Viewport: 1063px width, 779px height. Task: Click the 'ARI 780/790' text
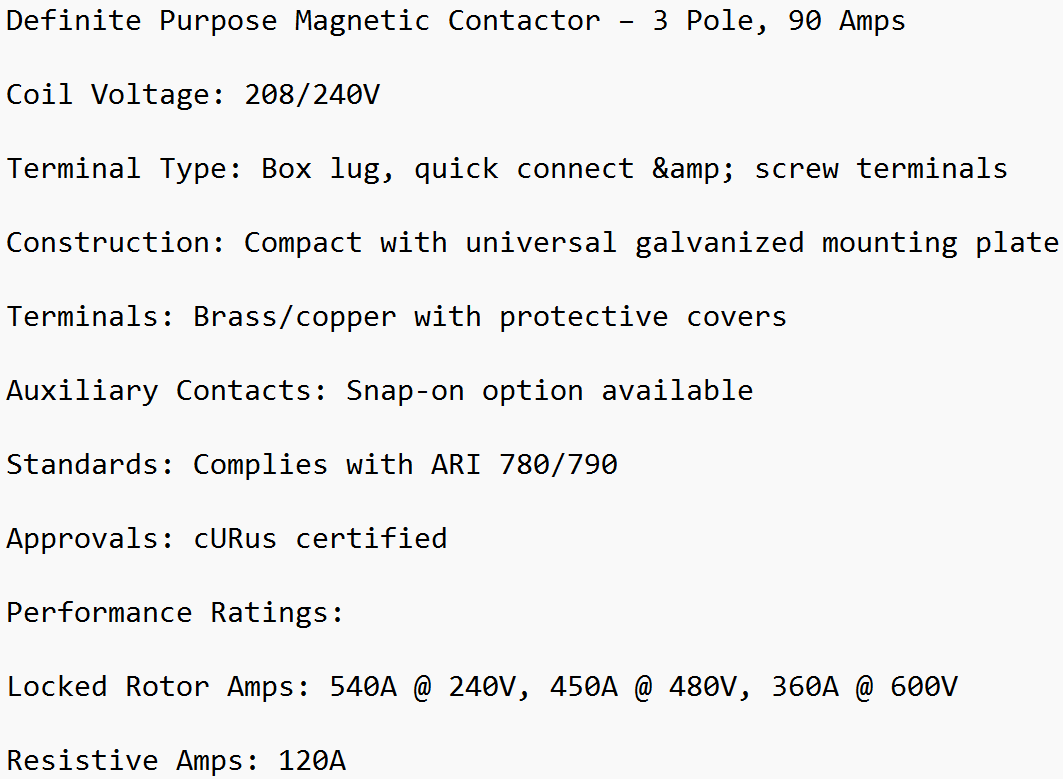pos(524,465)
